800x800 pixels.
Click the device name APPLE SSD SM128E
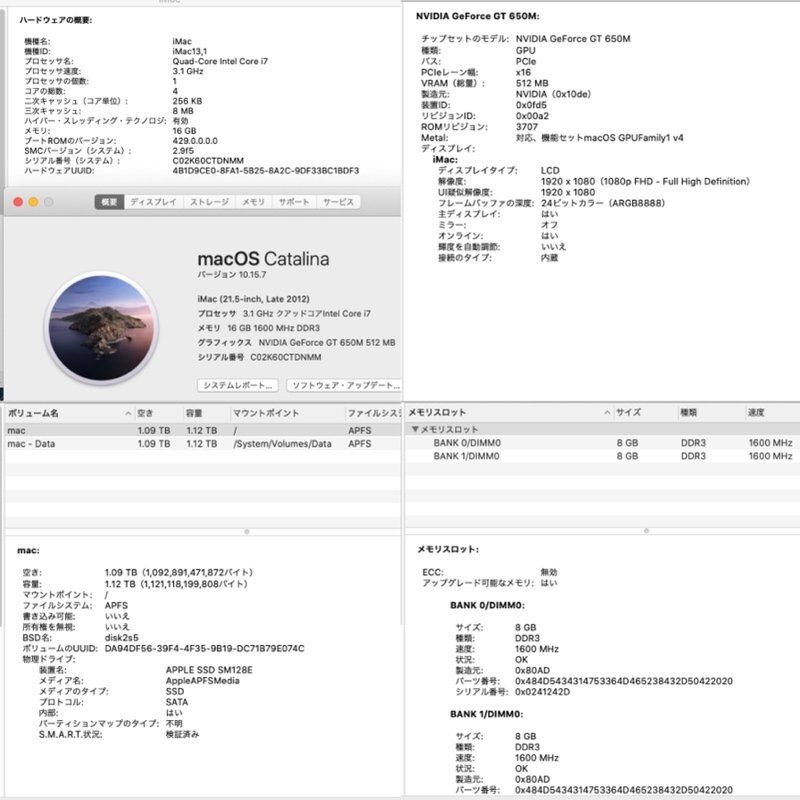pyautogui.click(x=209, y=670)
